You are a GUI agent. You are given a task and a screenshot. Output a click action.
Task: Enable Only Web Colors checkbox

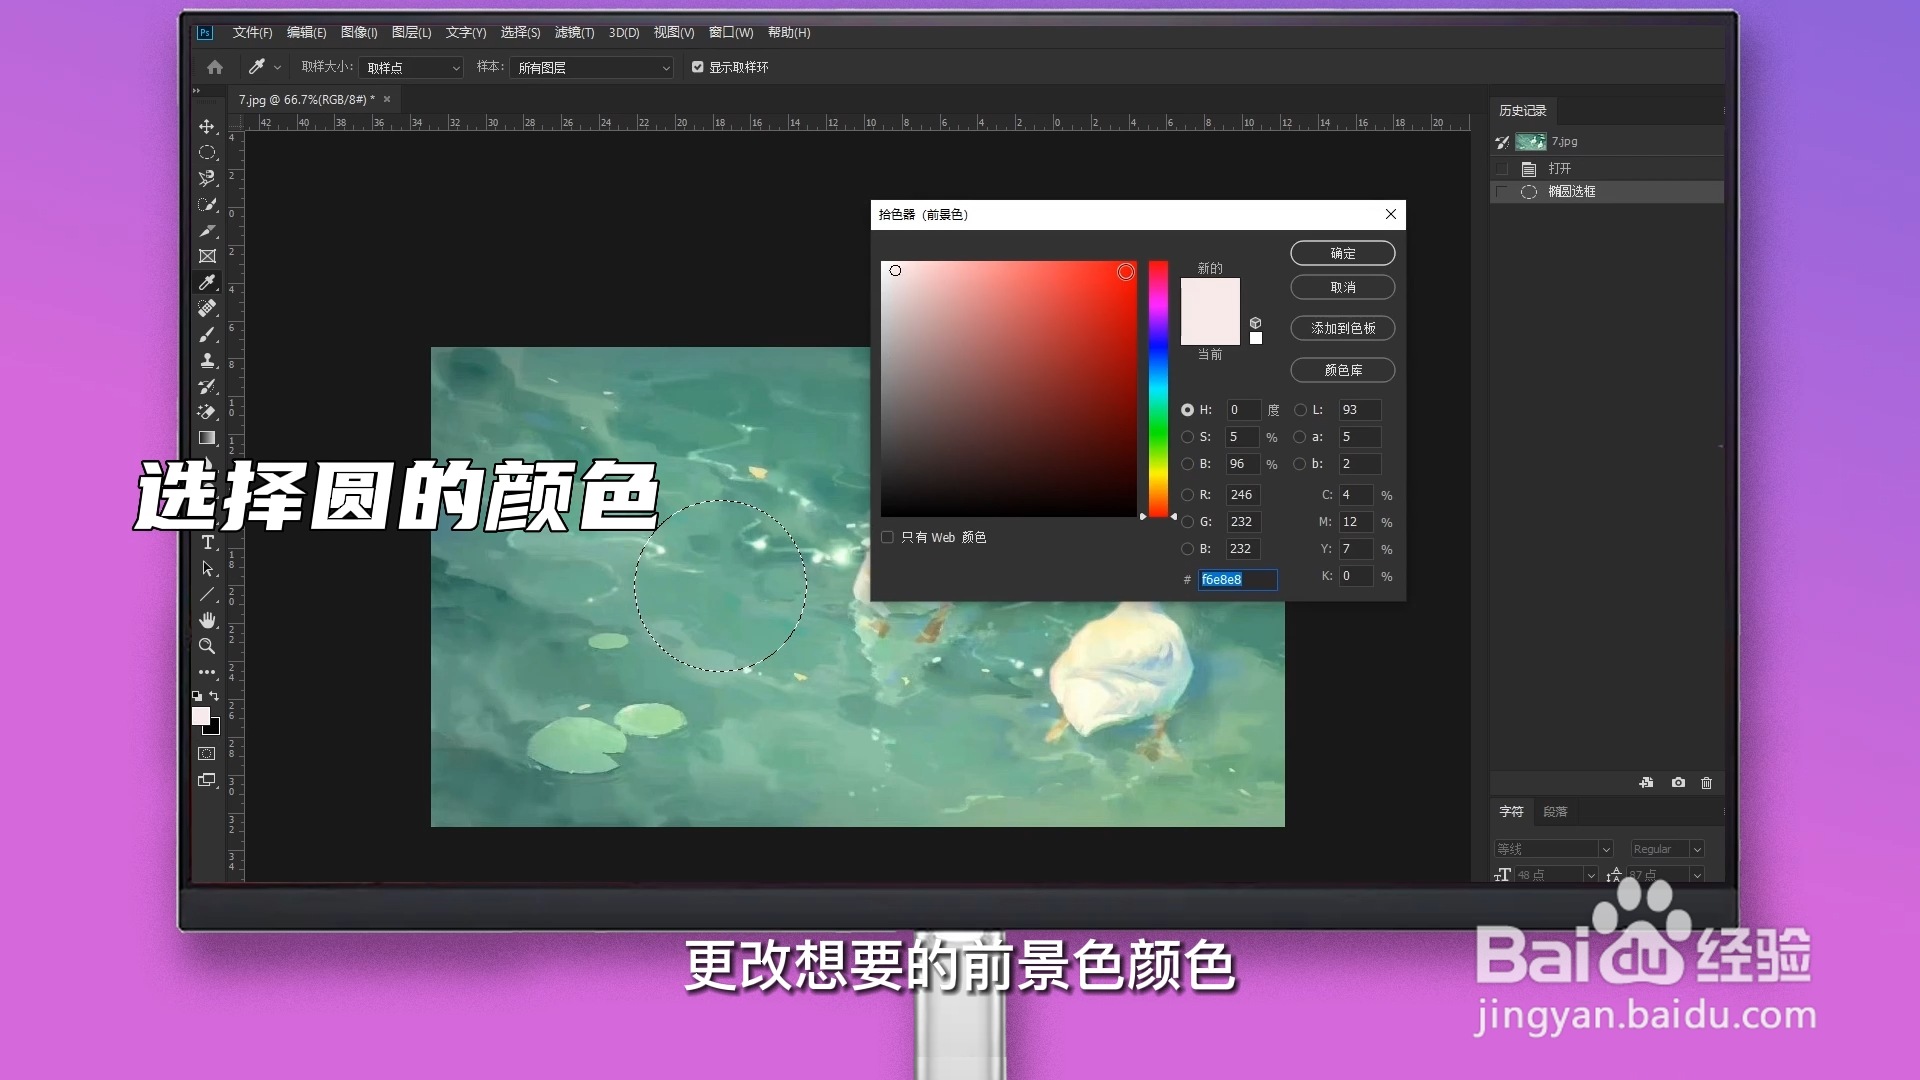(887, 538)
